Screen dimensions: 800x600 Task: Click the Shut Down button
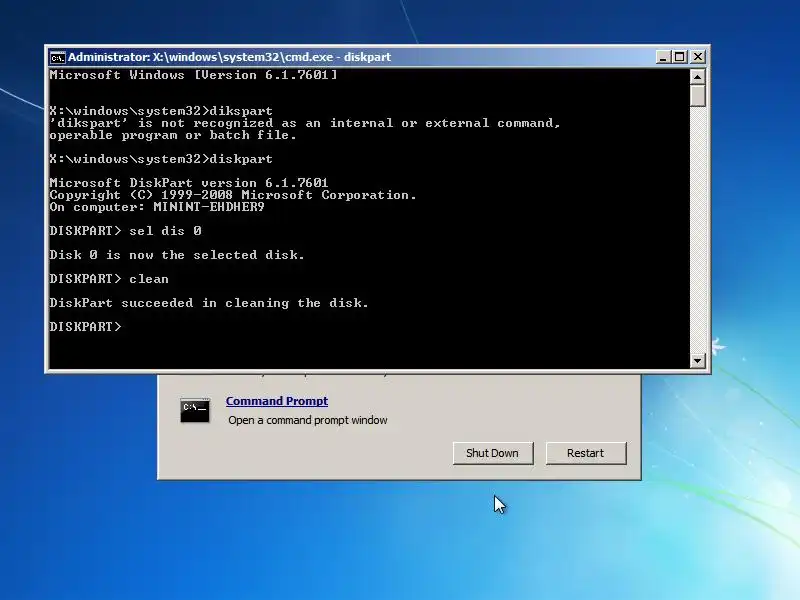tap(493, 453)
